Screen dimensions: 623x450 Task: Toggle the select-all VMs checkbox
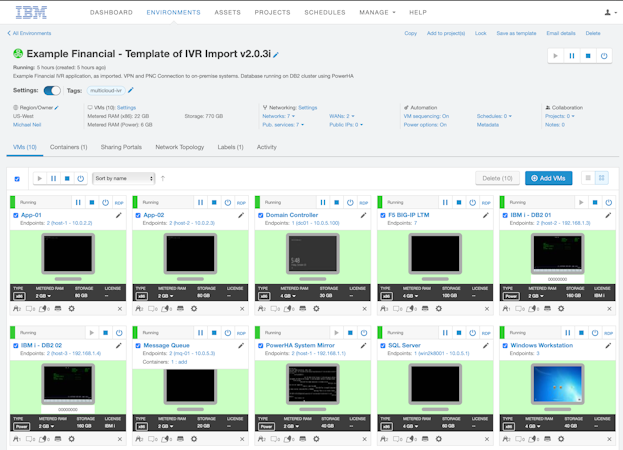click(17, 179)
